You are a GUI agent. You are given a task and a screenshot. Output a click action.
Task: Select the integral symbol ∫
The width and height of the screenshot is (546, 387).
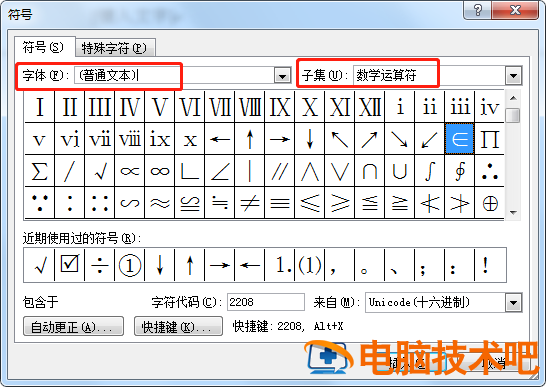coord(429,171)
